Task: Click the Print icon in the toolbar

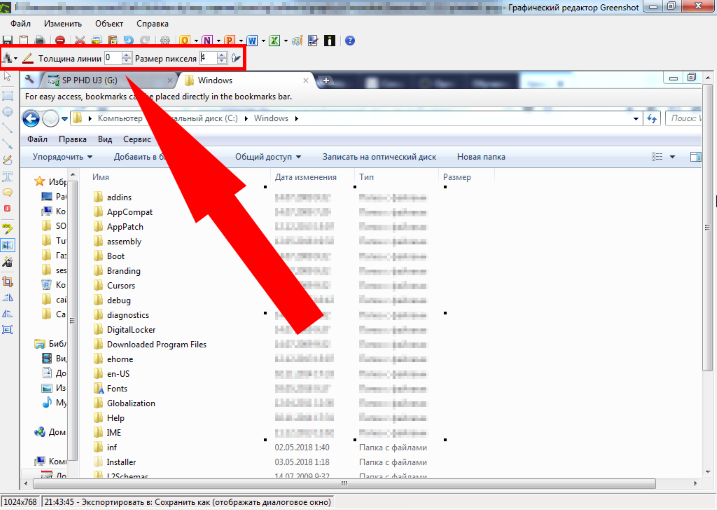Action: [x=40, y=41]
